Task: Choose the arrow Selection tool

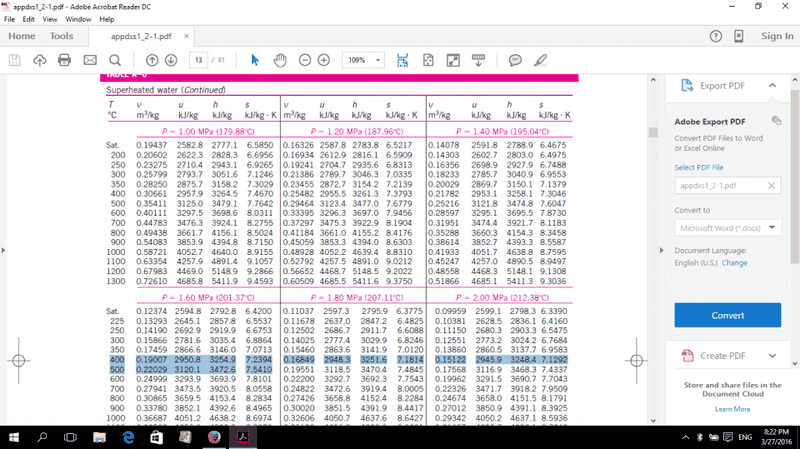Action: pos(255,60)
